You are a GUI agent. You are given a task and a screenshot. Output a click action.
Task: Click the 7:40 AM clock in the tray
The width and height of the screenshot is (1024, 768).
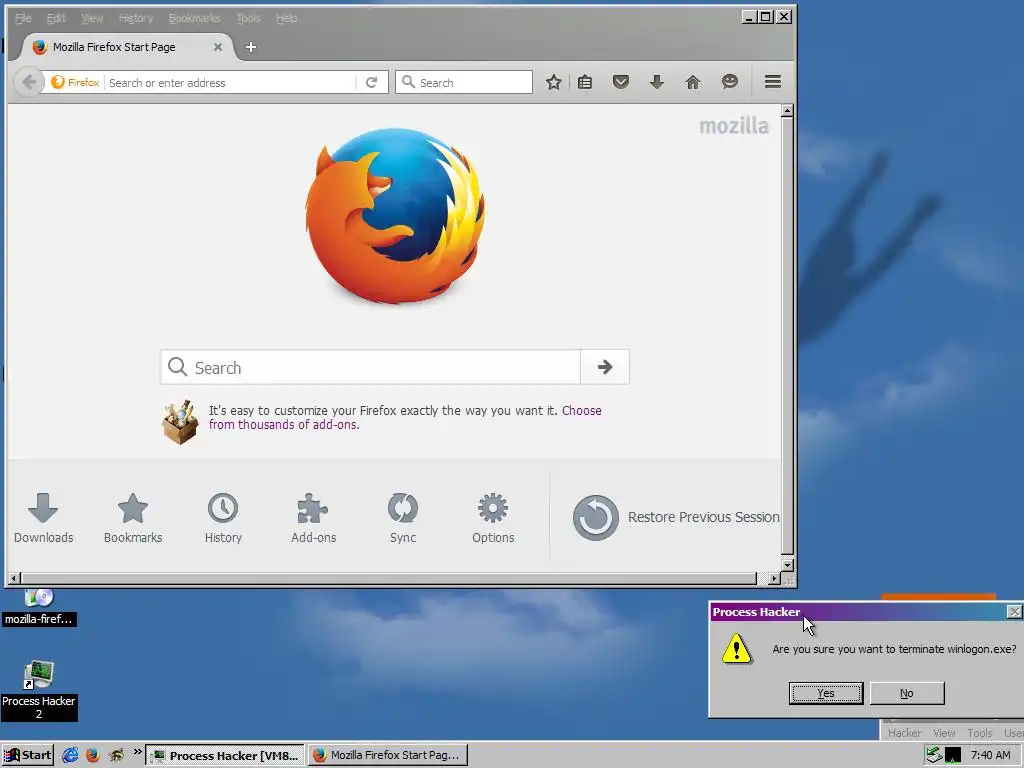(991, 755)
